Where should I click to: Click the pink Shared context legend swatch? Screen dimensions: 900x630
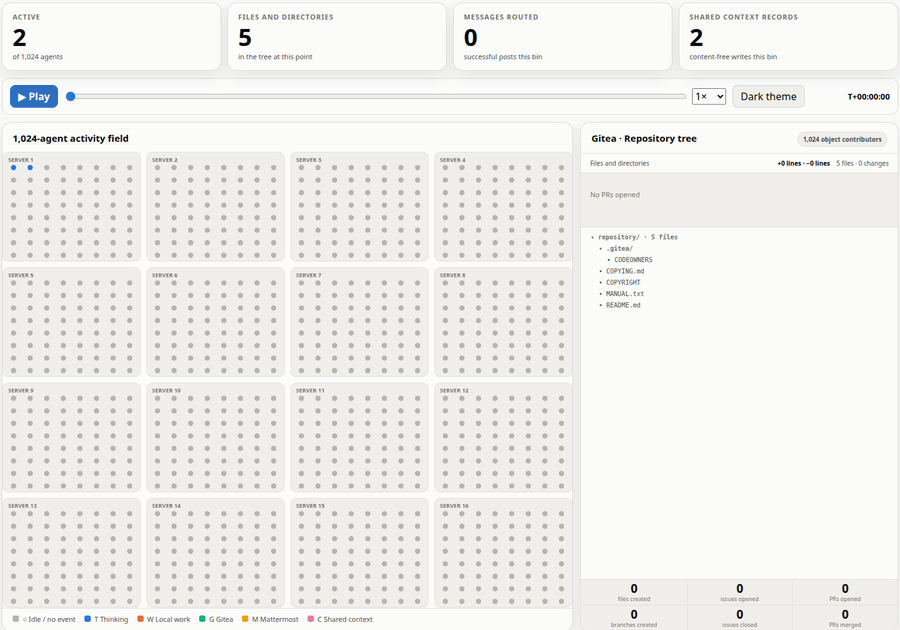(311, 619)
